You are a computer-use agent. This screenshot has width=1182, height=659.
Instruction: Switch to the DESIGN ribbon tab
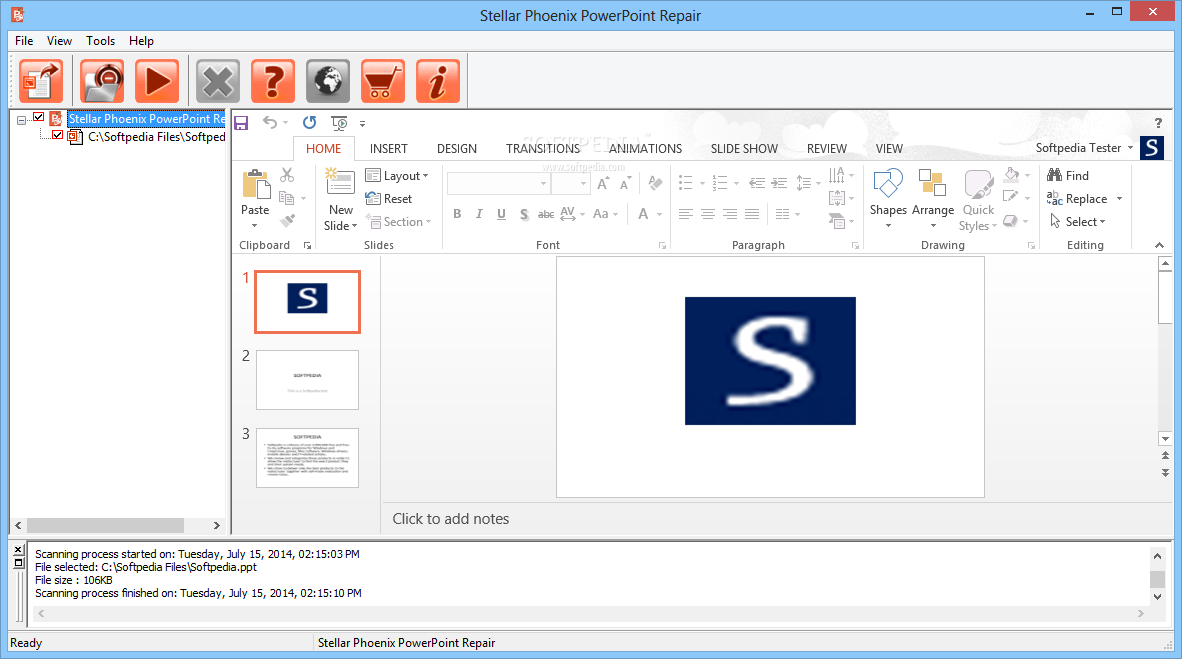point(457,149)
